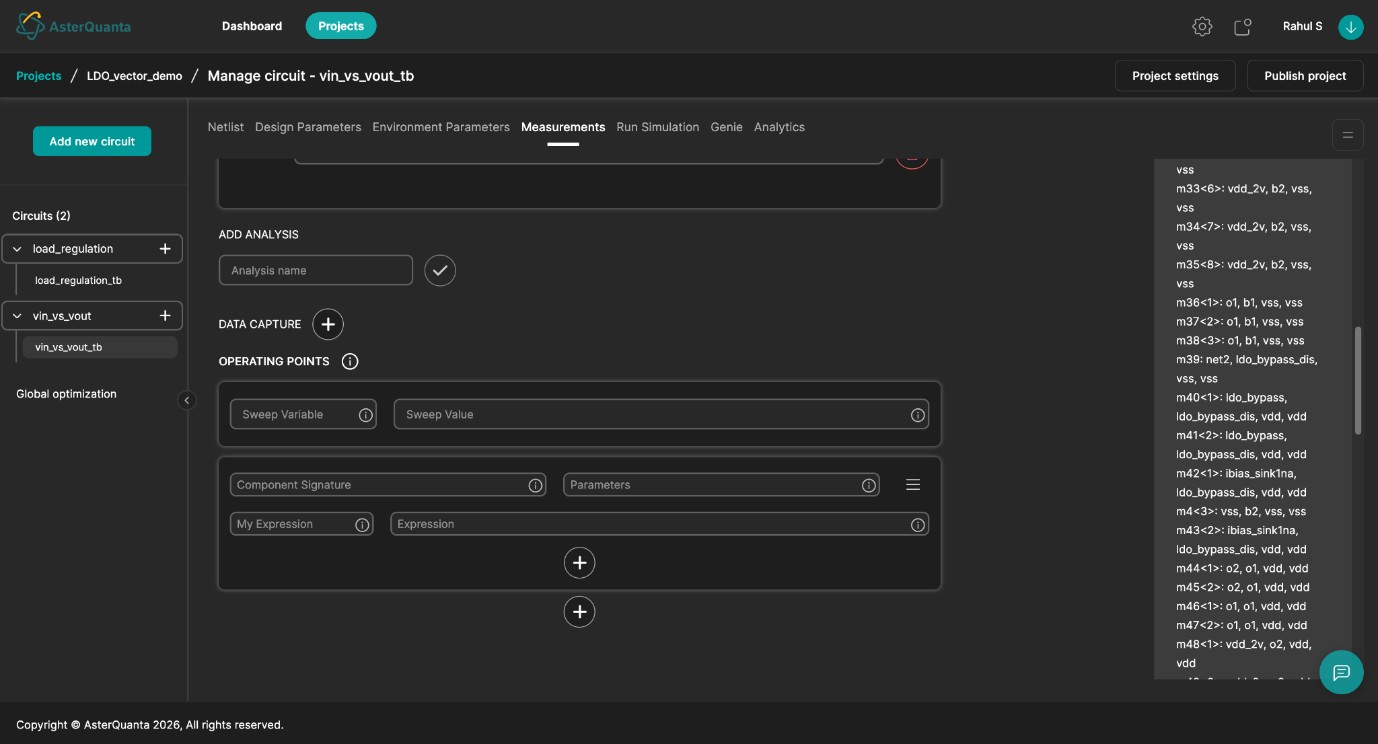Click the Publish project button
This screenshot has height=744, width=1378.
(1305, 76)
